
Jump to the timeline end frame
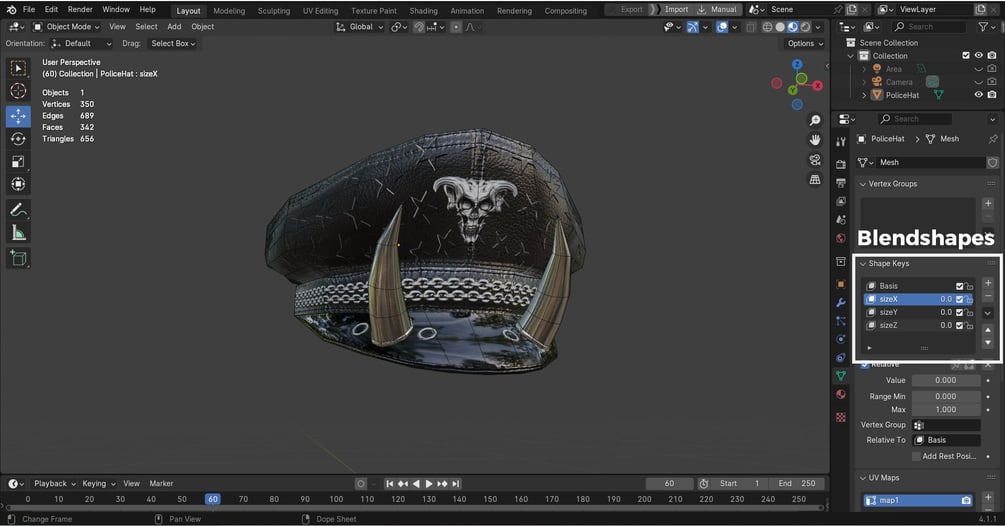point(456,484)
